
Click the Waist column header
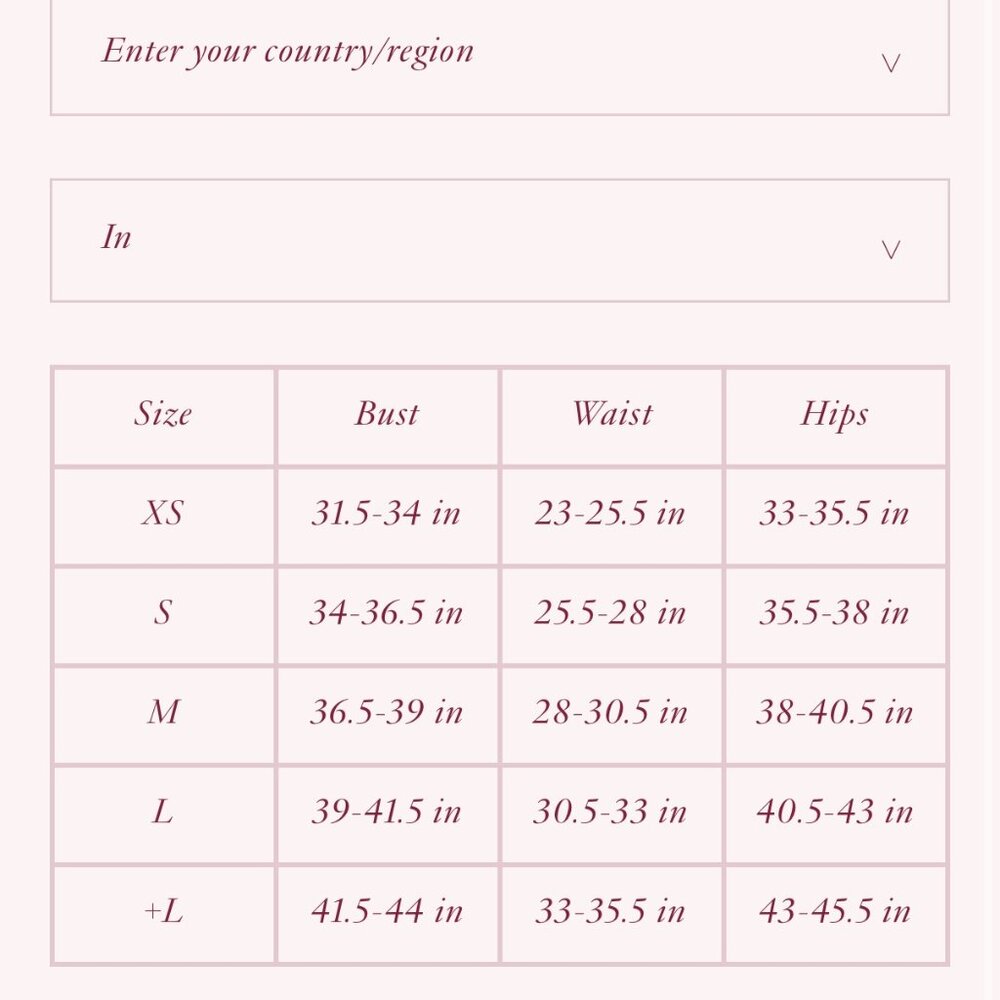(612, 413)
